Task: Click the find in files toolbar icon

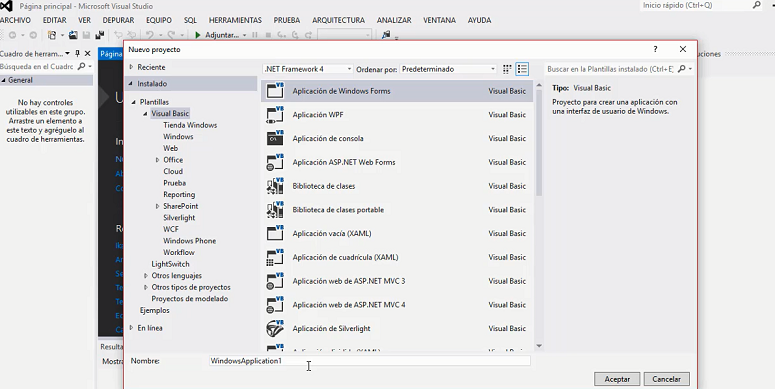Action: click(386, 35)
